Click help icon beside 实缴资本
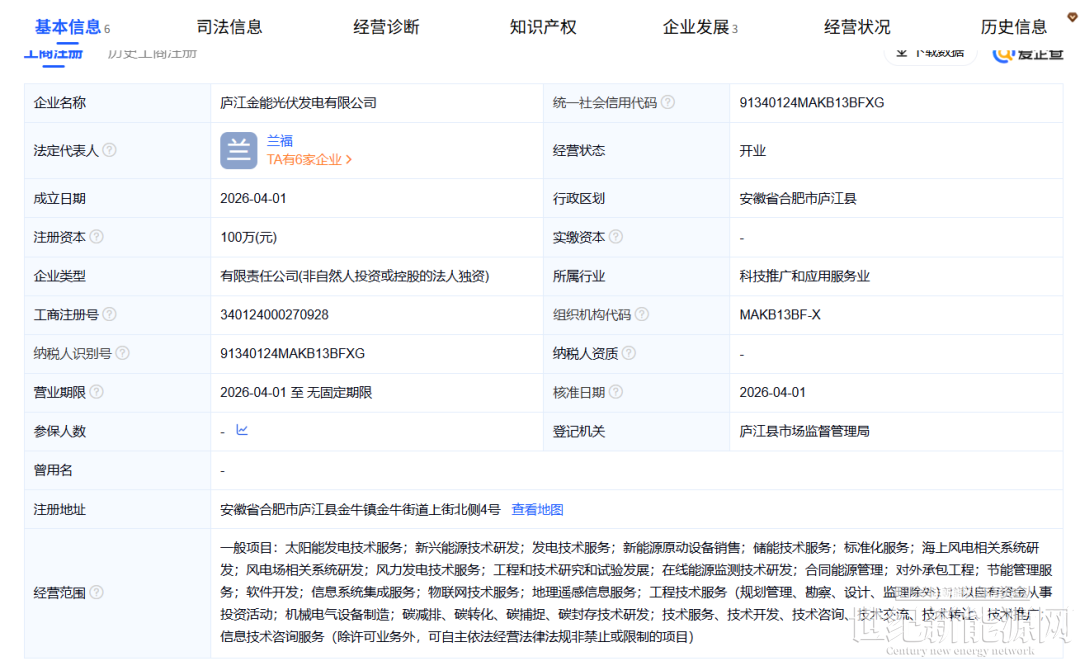 (x=616, y=237)
